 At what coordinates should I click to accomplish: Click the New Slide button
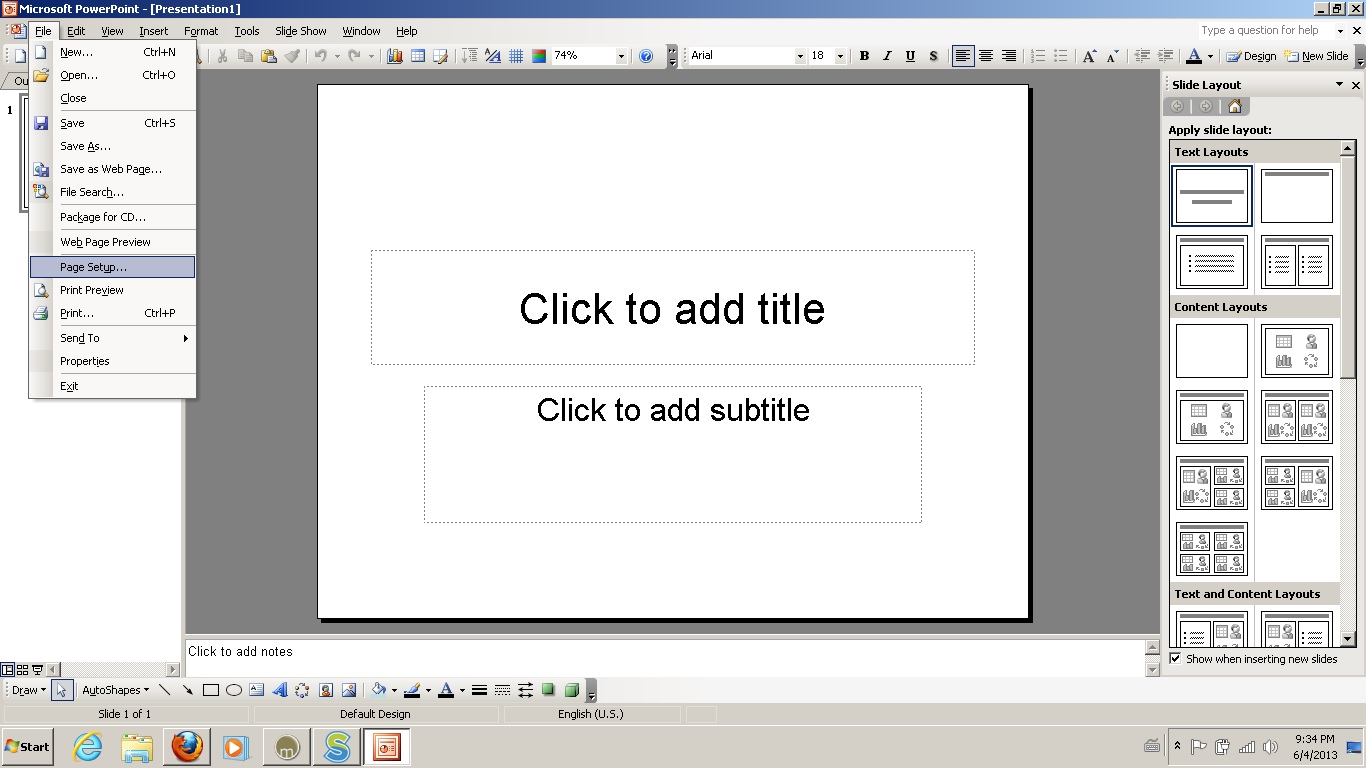1316,56
